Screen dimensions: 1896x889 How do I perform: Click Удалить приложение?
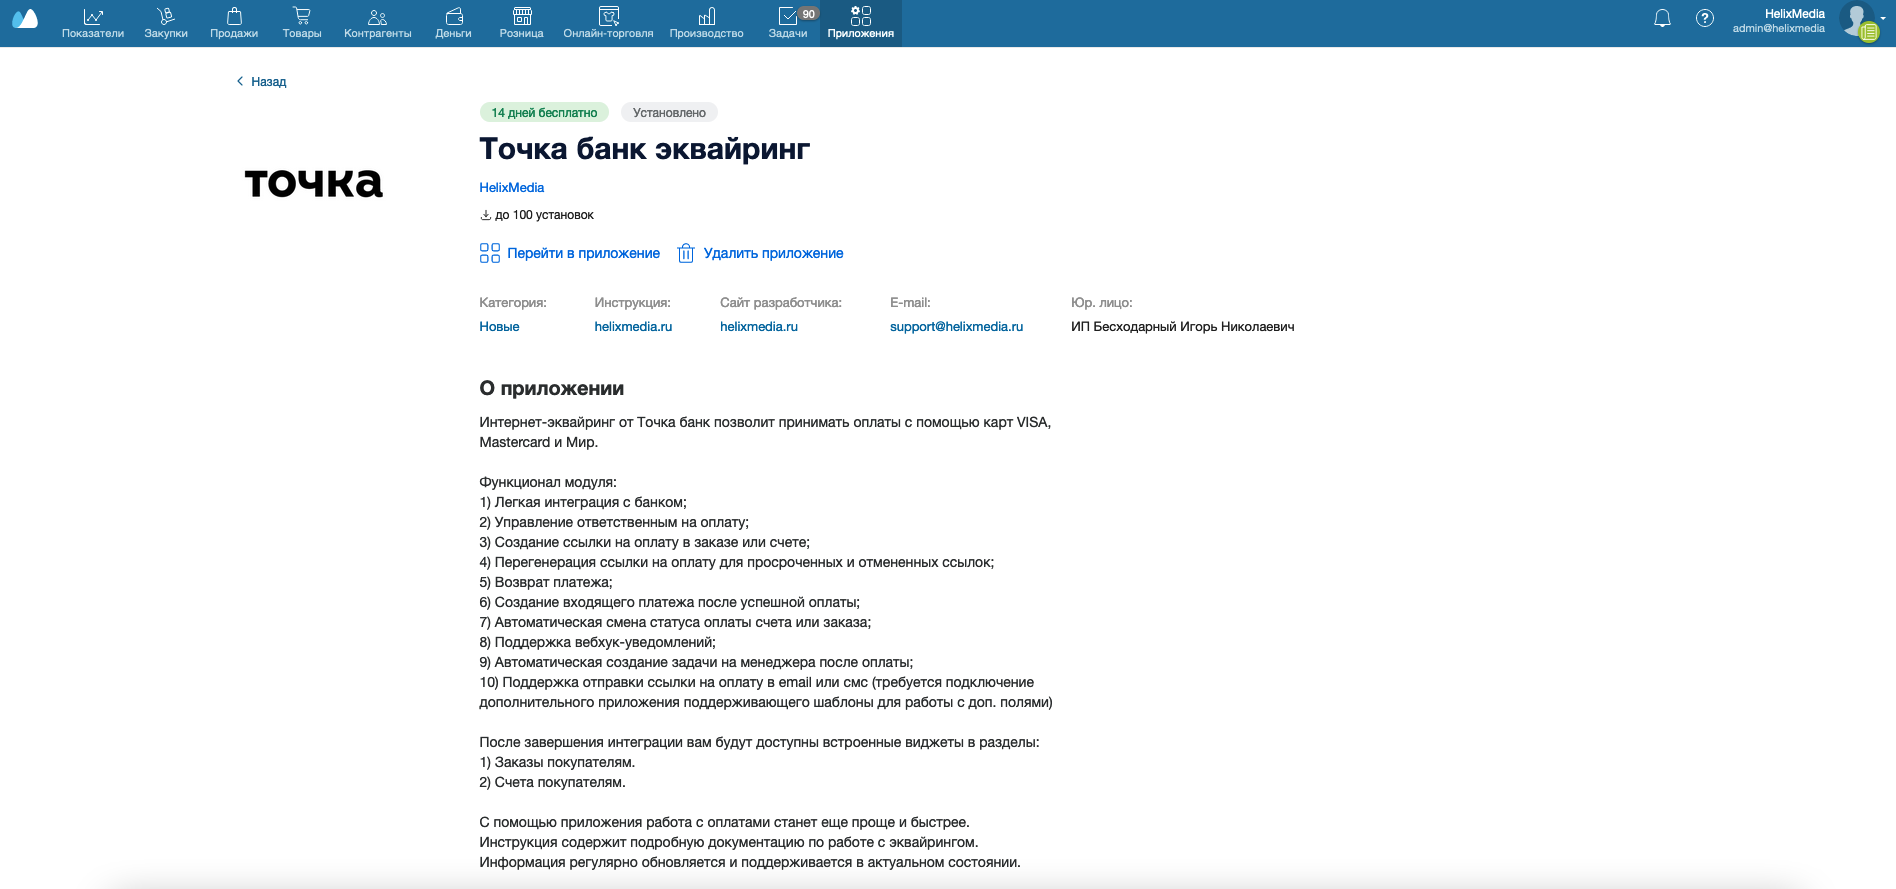click(x=760, y=254)
